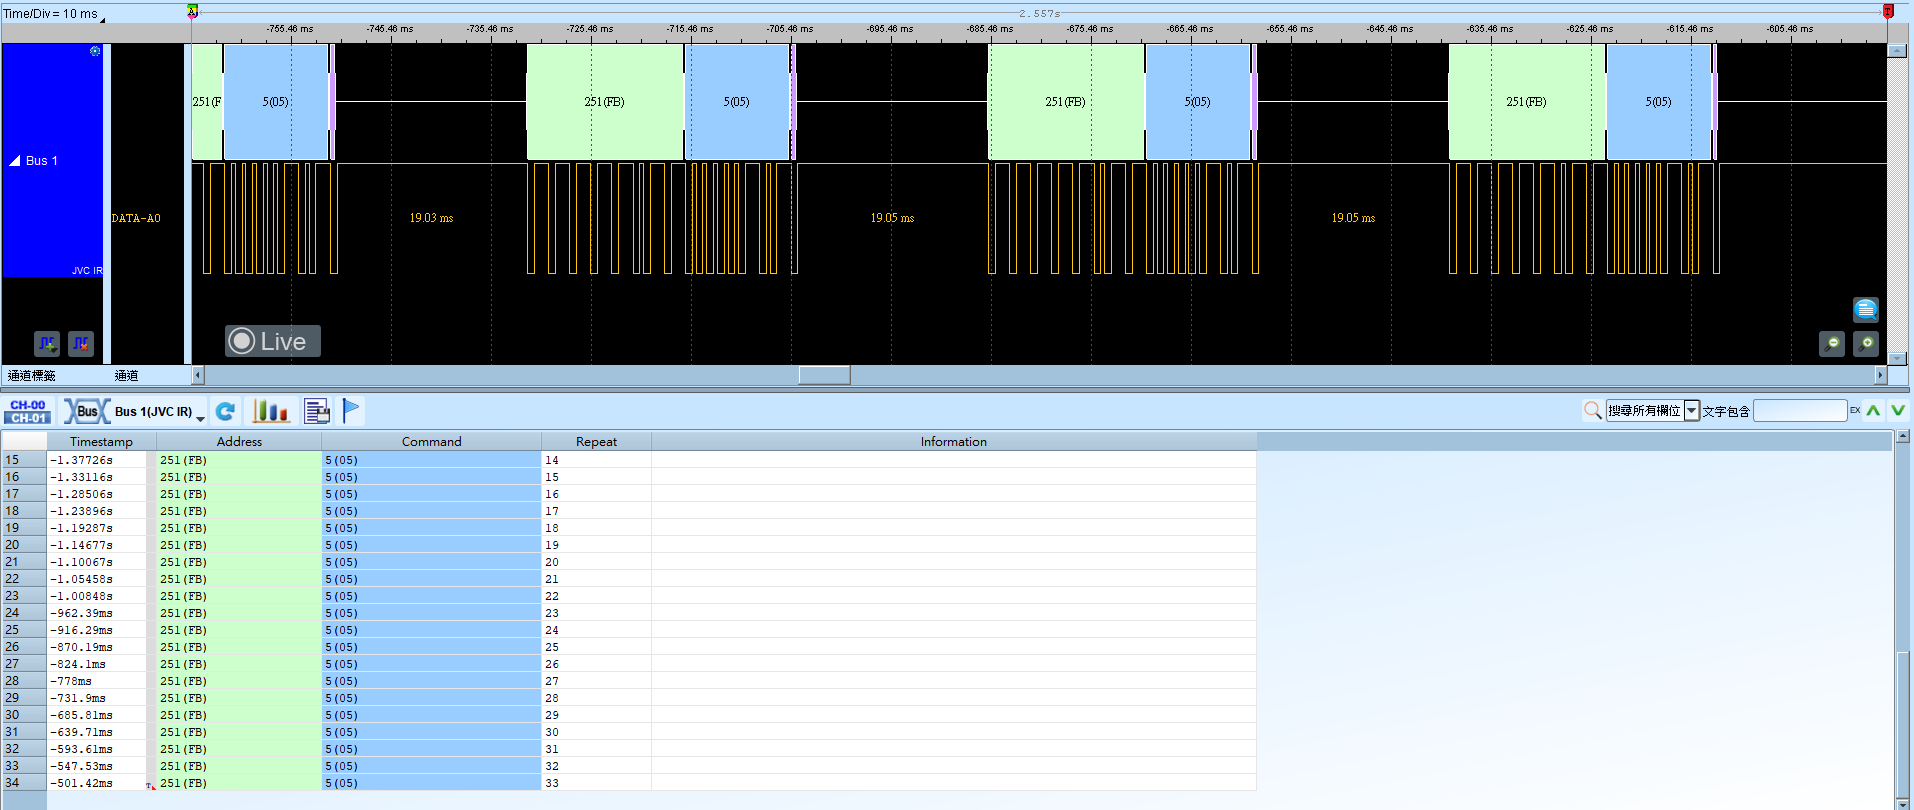Refresh the bus decode list
This screenshot has width=1914, height=810.
point(226,411)
